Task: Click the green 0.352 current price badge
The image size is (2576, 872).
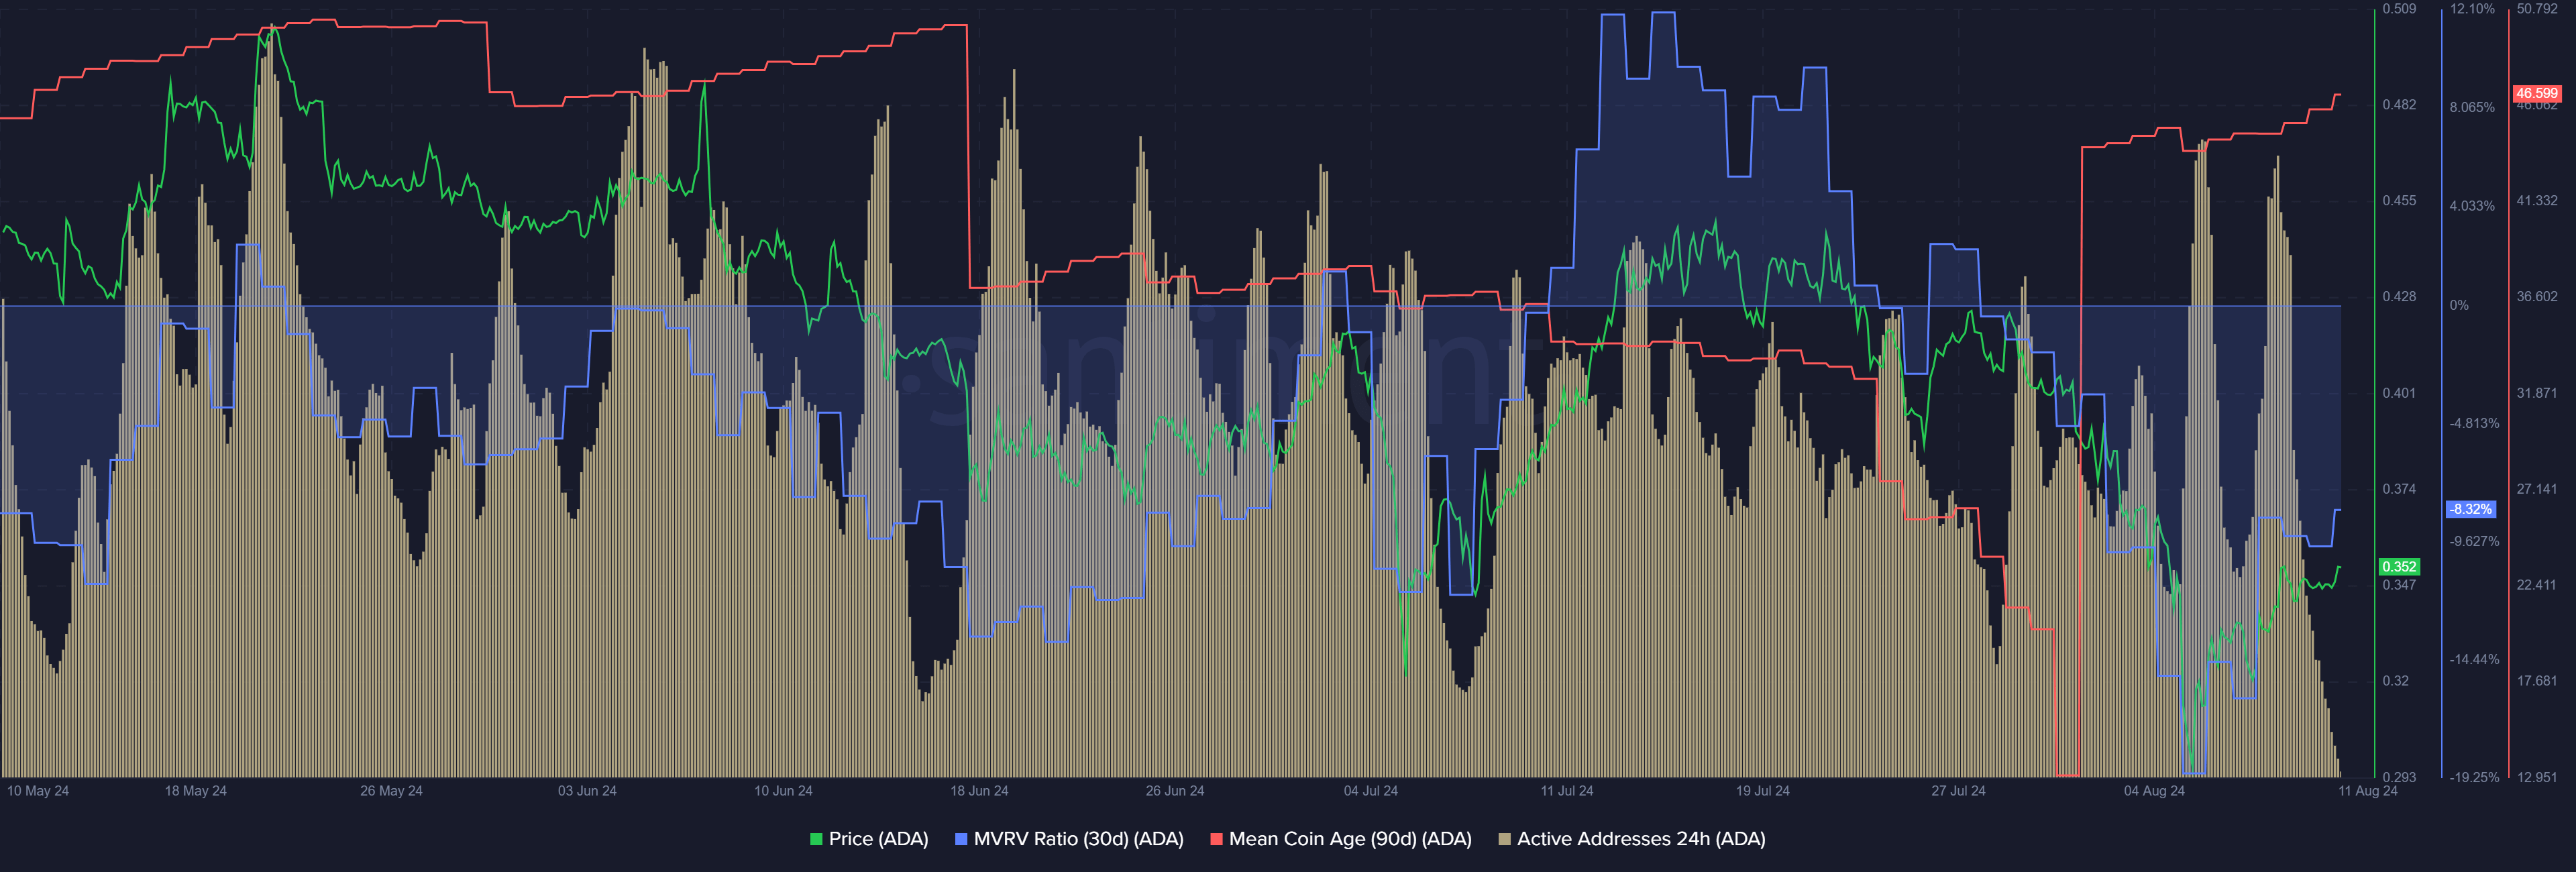Action: coord(2399,566)
